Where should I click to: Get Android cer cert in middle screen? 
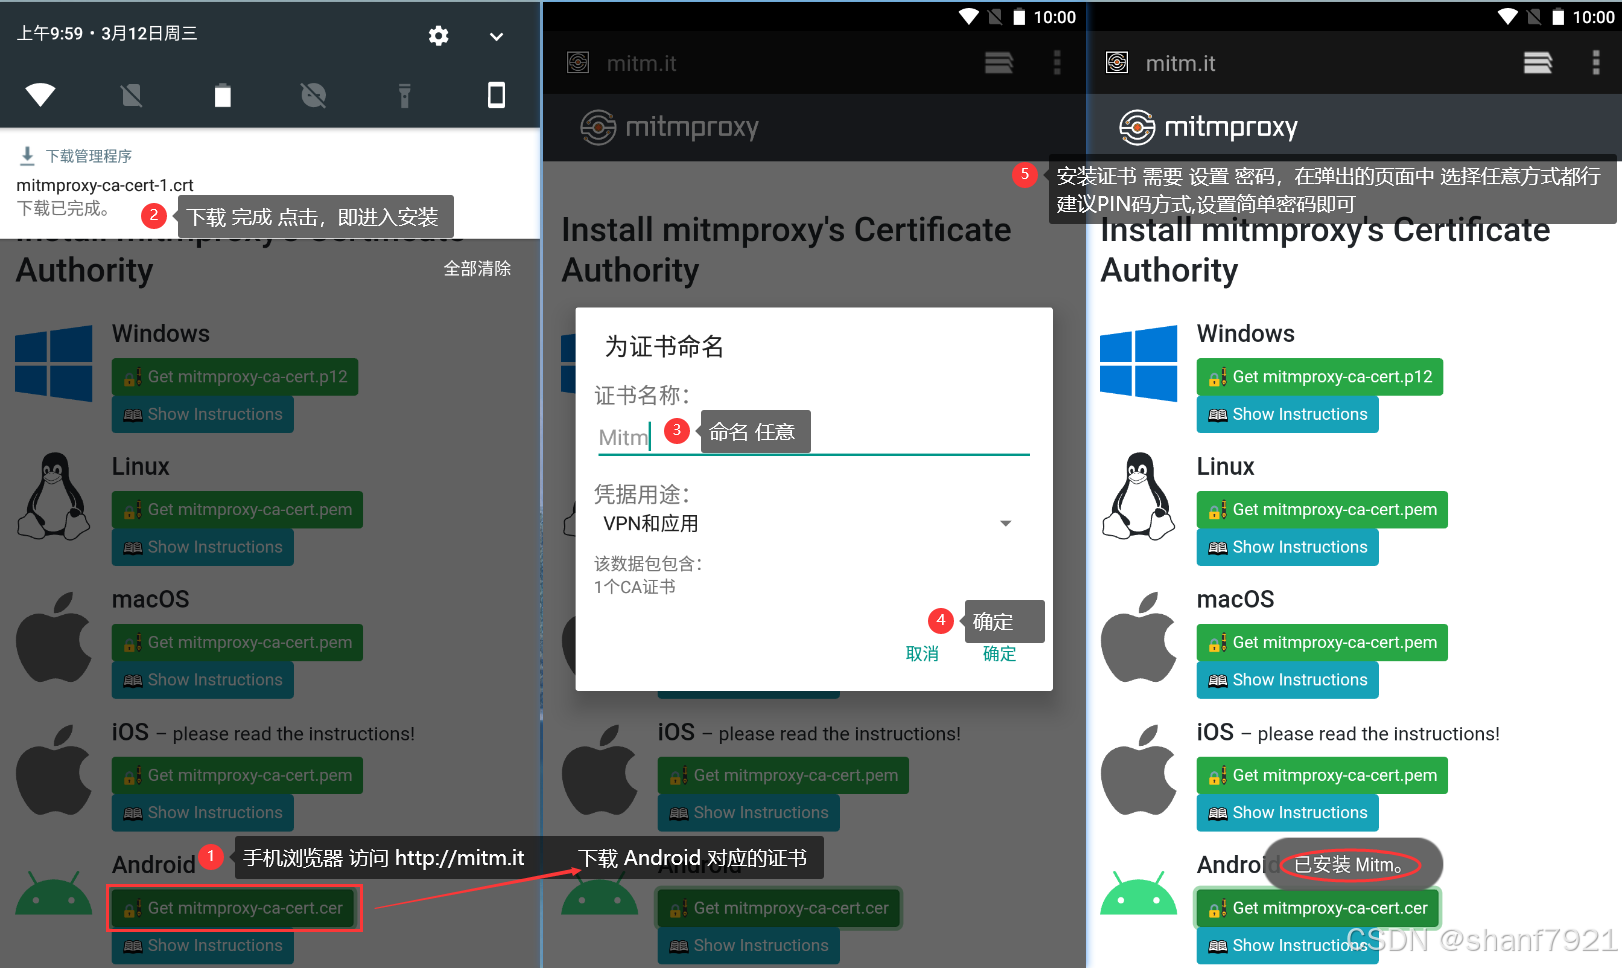point(779,908)
